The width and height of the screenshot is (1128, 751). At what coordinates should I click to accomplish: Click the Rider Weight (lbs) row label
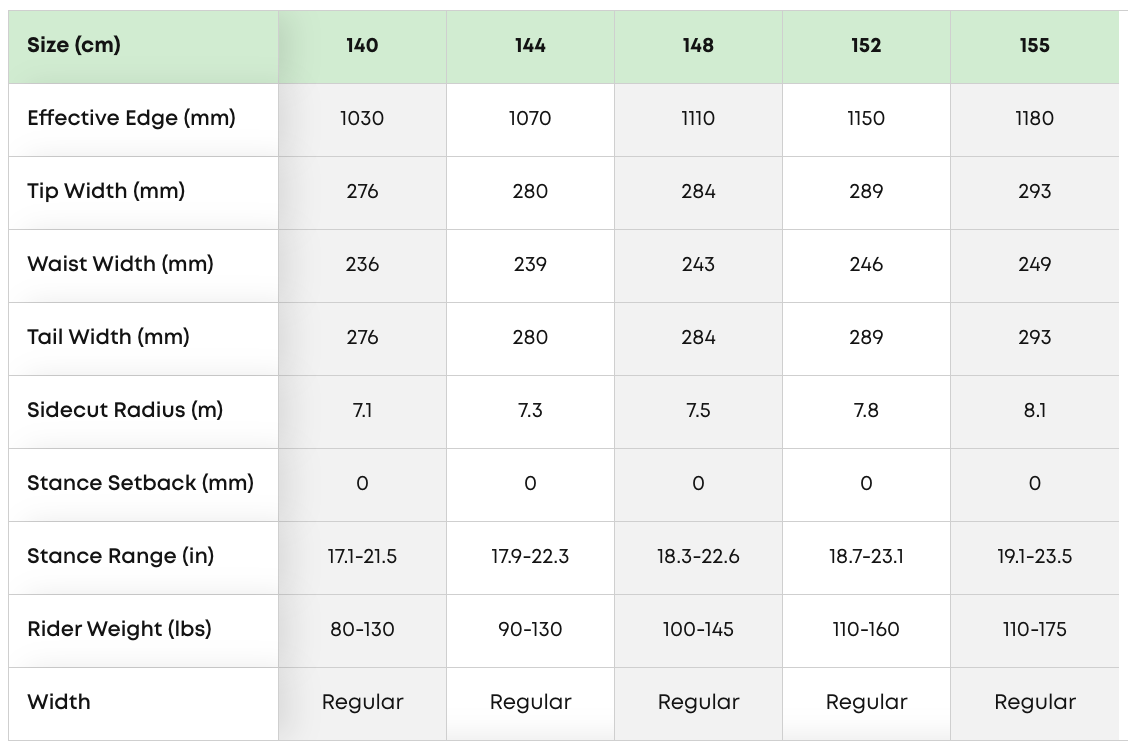point(119,630)
